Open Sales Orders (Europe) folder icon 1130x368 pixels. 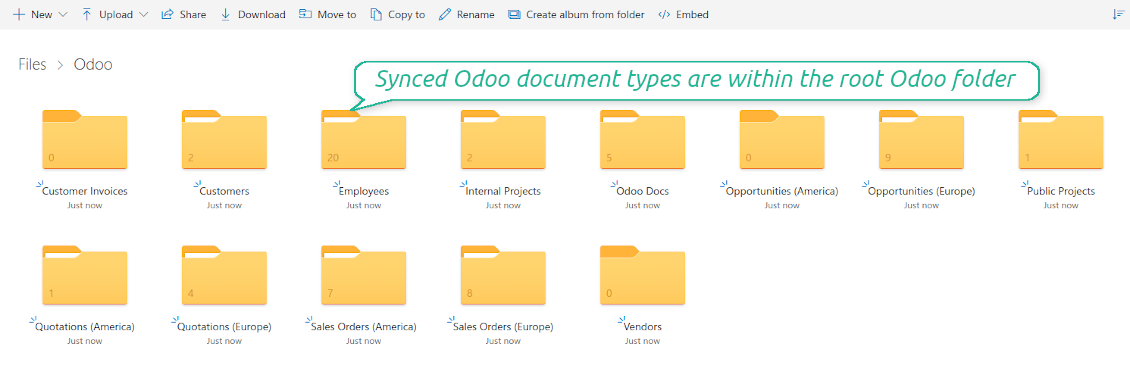click(x=503, y=275)
